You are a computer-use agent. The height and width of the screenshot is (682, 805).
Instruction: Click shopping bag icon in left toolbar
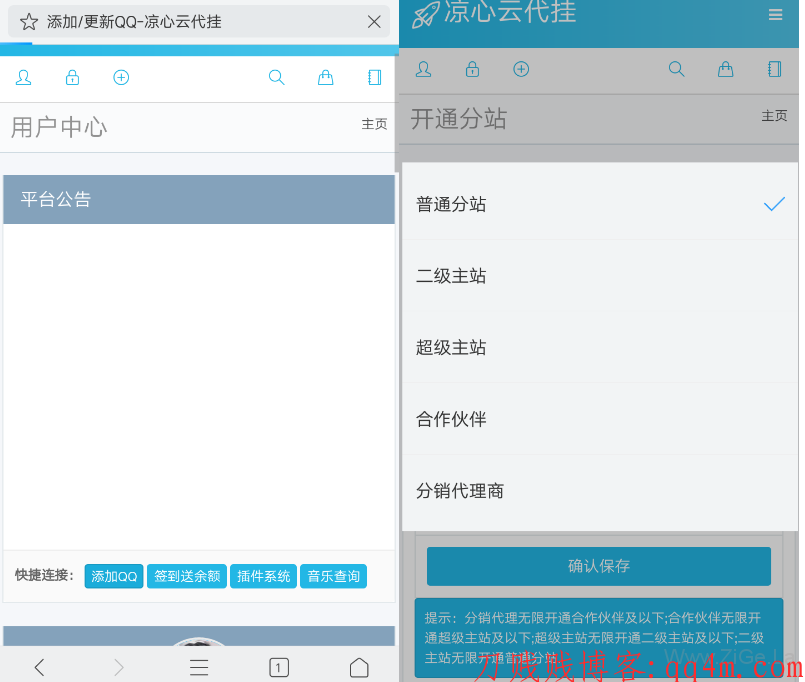coord(325,78)
